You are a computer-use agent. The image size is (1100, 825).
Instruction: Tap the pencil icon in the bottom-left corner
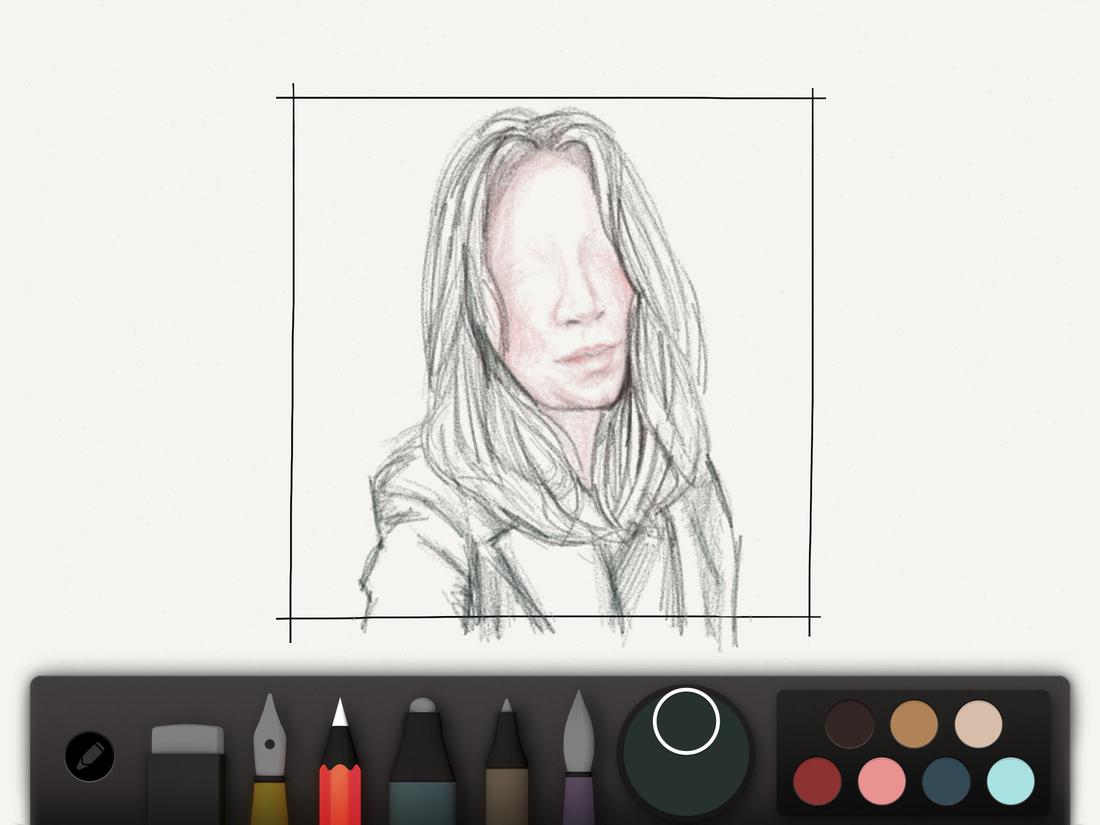pyautogui.click(x=88, y=758)
